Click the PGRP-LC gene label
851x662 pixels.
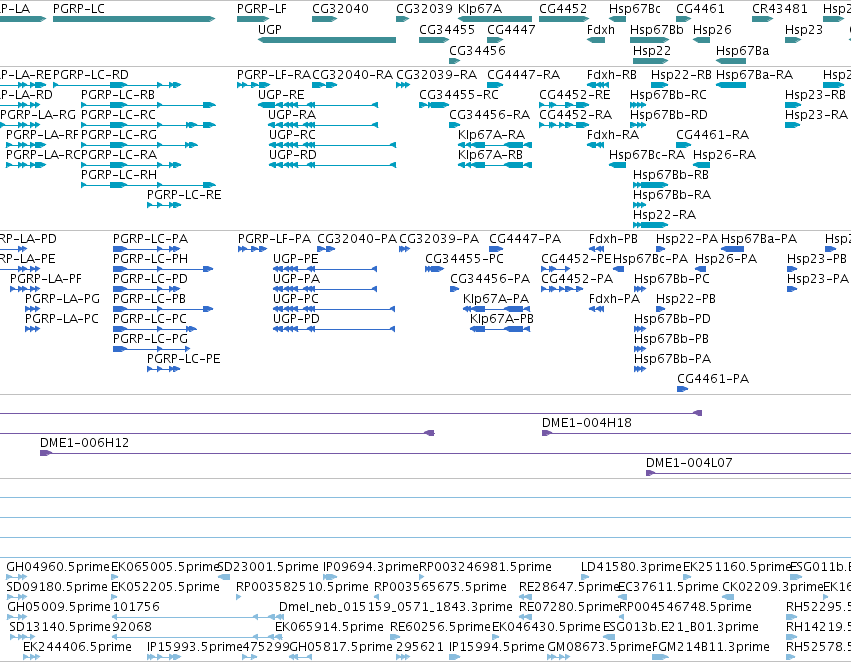click(x=79, y=9)
